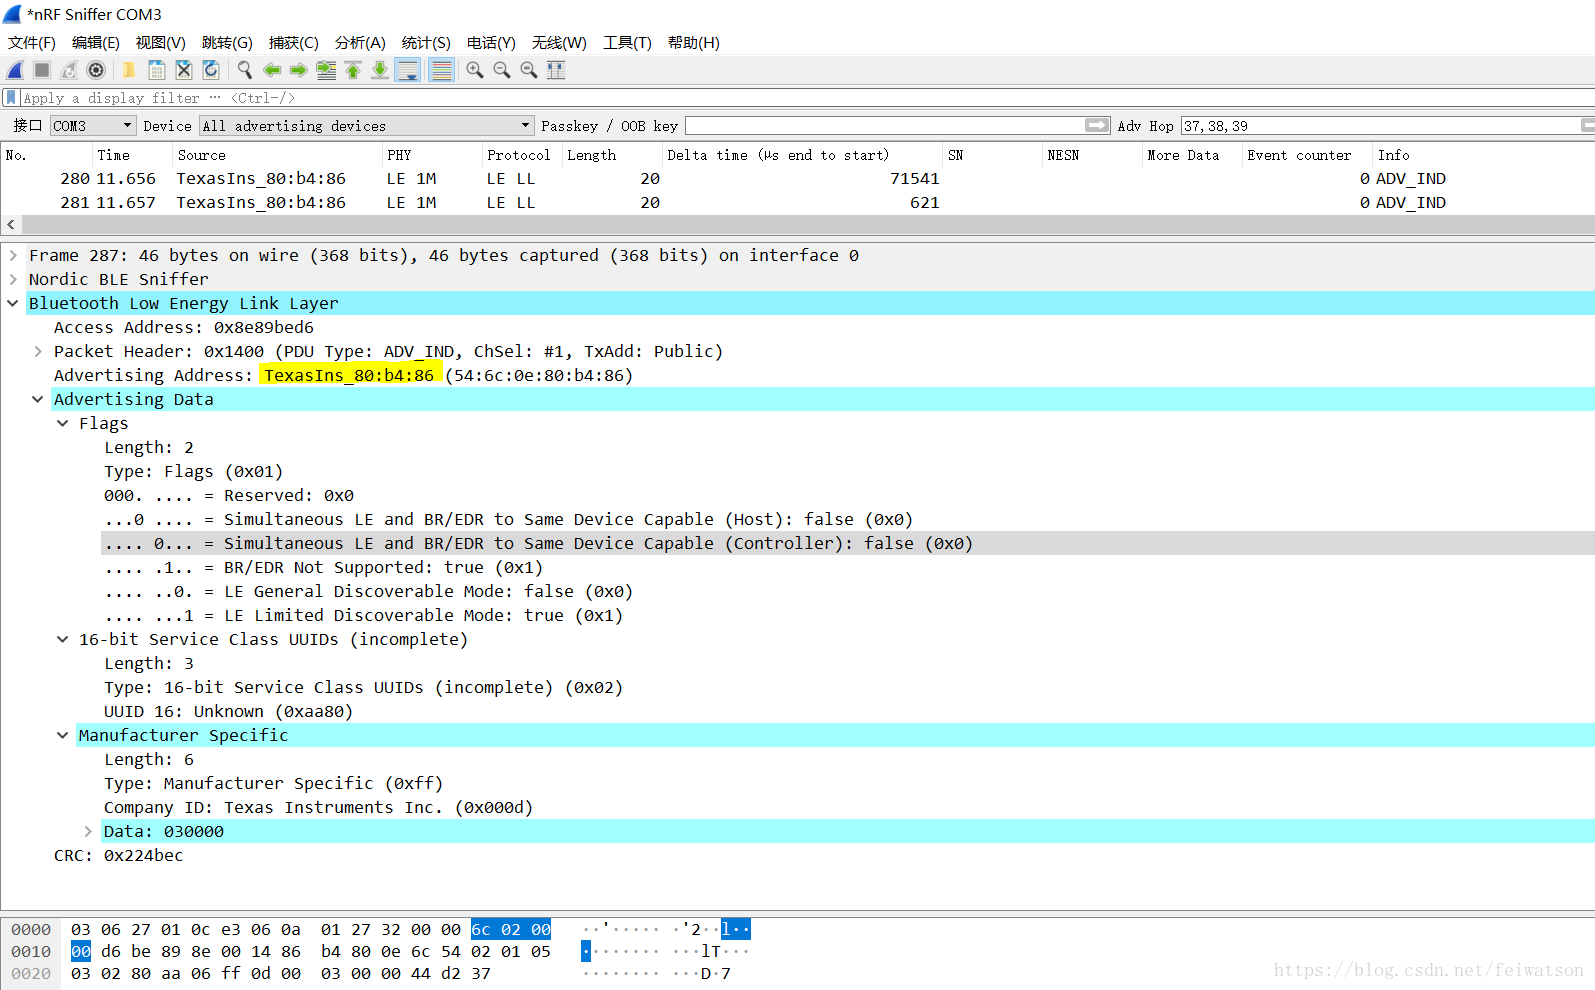Select the Access Address line
The image size is (1595, 990).
click(184, 327)
